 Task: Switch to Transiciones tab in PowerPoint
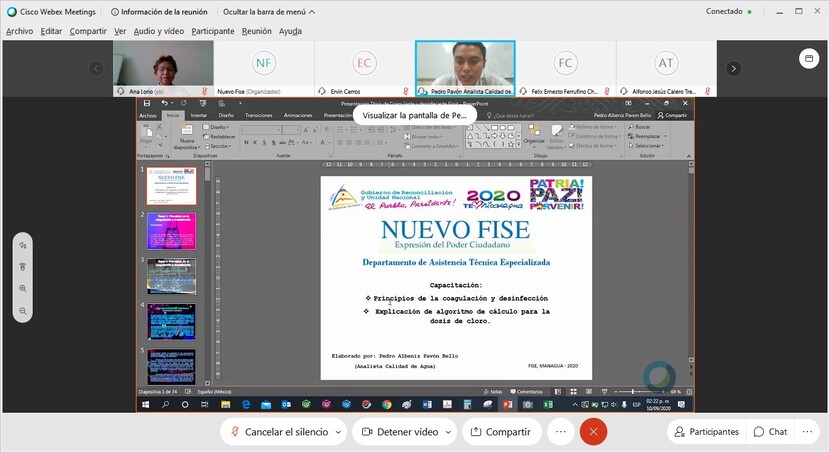258,115
